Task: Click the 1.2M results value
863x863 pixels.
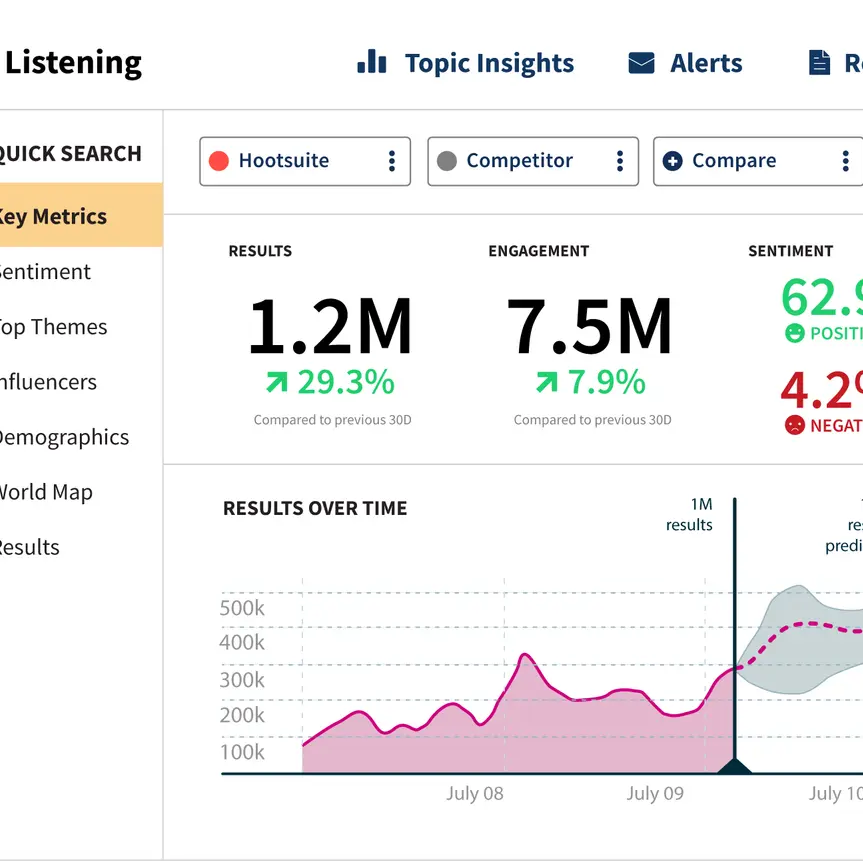Action: (x=330, y=326)
